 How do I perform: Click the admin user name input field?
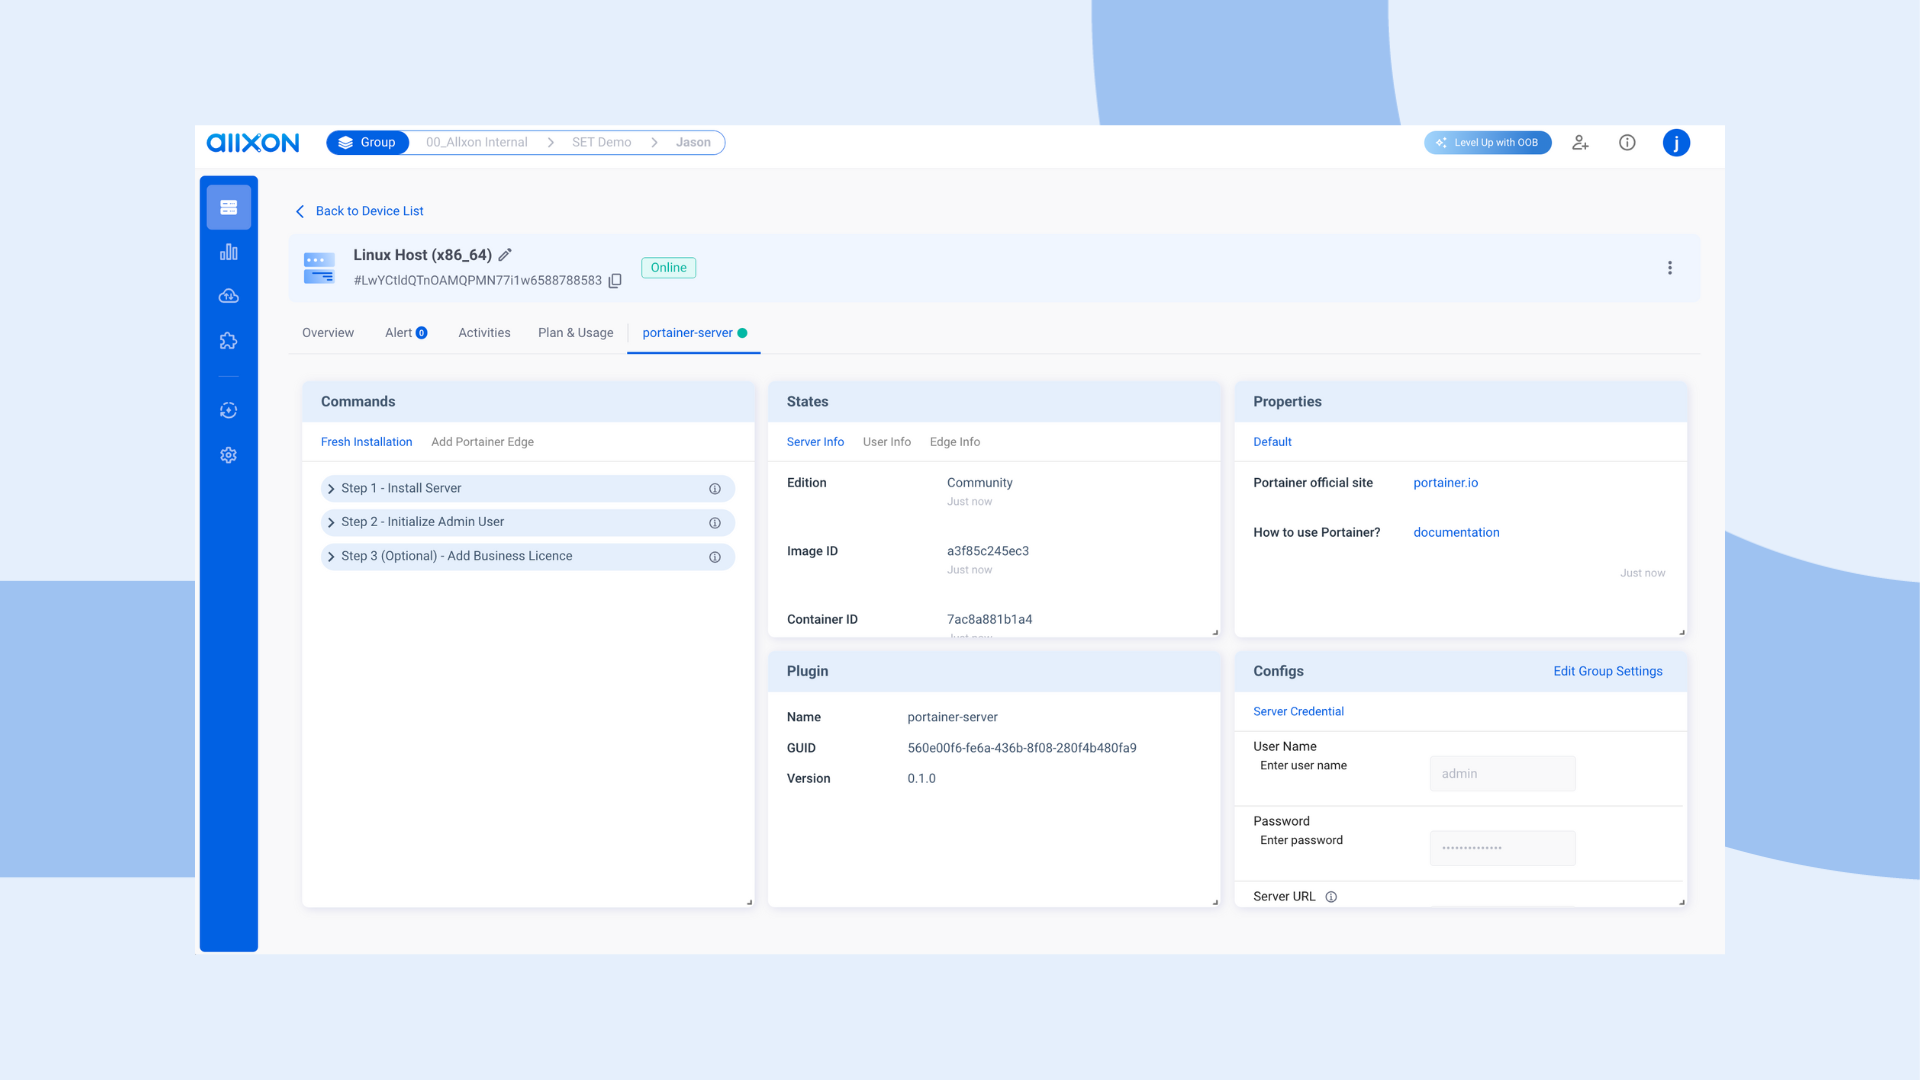[x=1501, y=773]
